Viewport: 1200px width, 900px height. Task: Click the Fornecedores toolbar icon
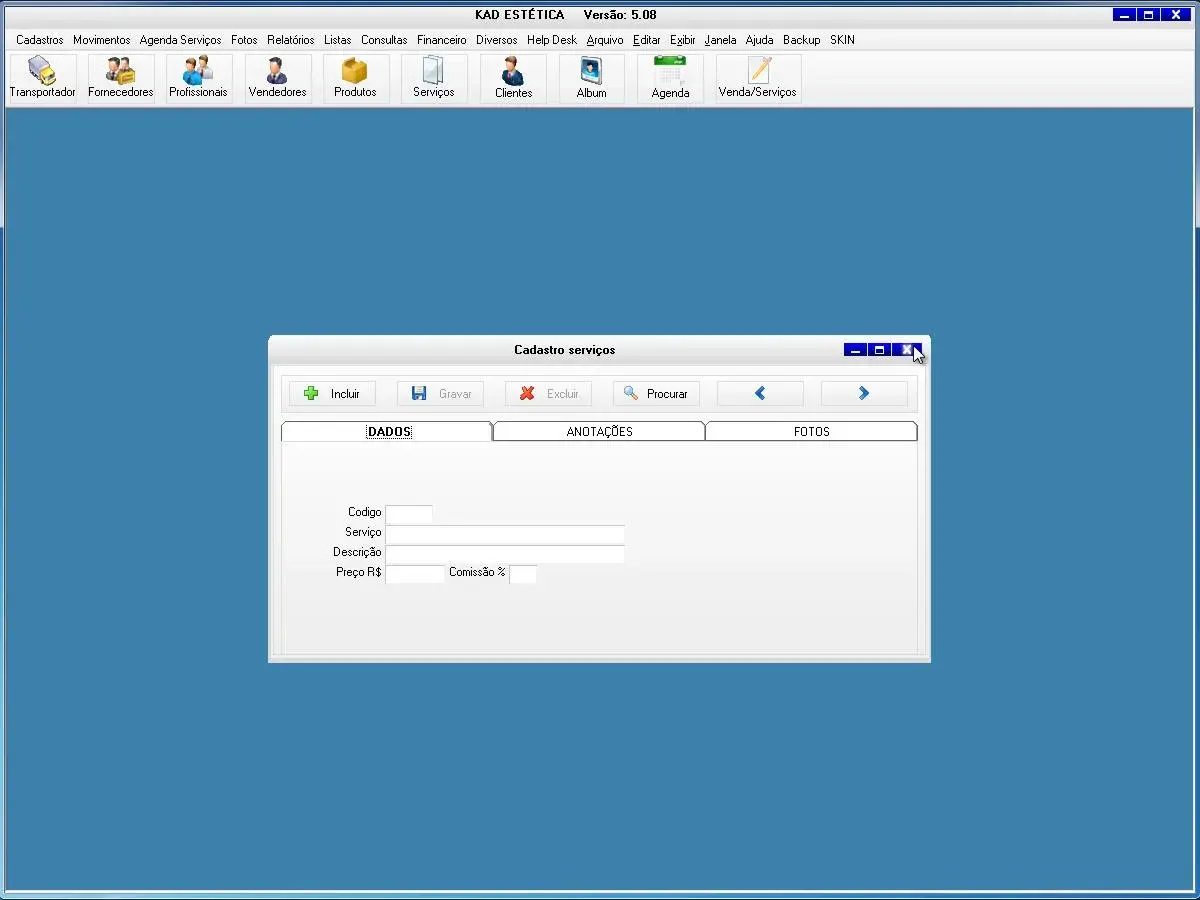pos(120,78)
